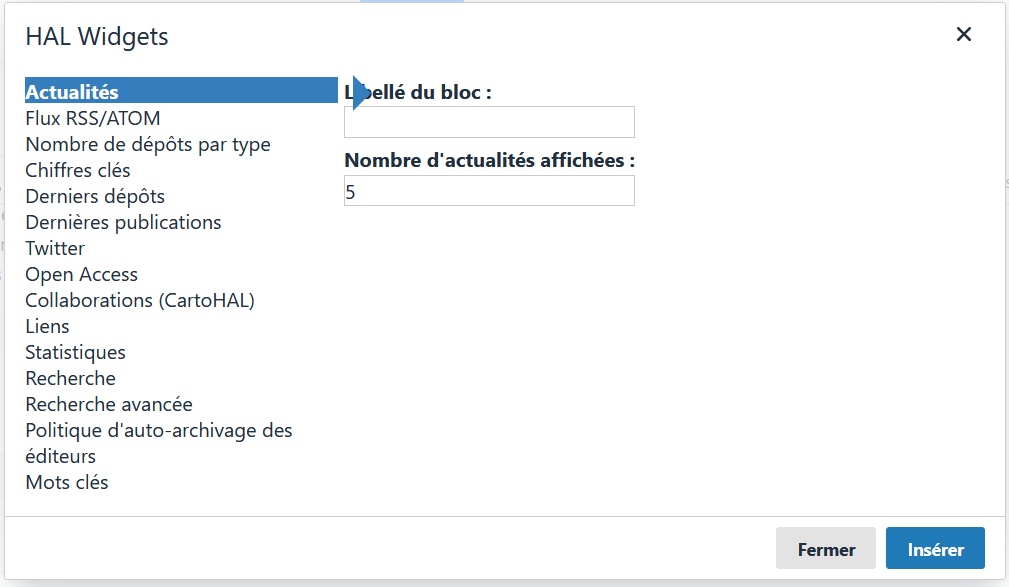Select the Liens widget

(x=47, y=326)
